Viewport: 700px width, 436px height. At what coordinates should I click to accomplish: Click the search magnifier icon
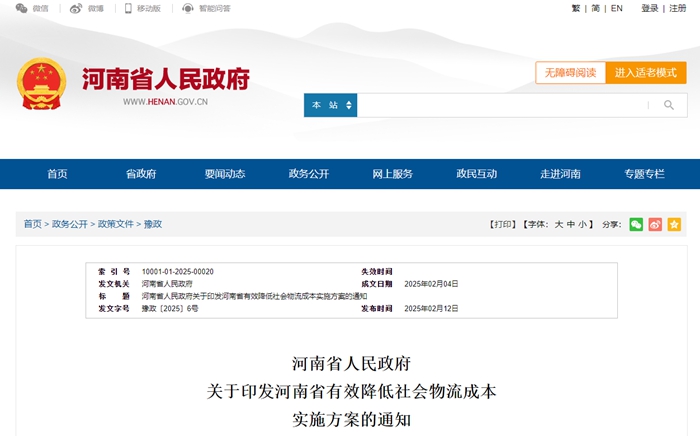point(668,105)
